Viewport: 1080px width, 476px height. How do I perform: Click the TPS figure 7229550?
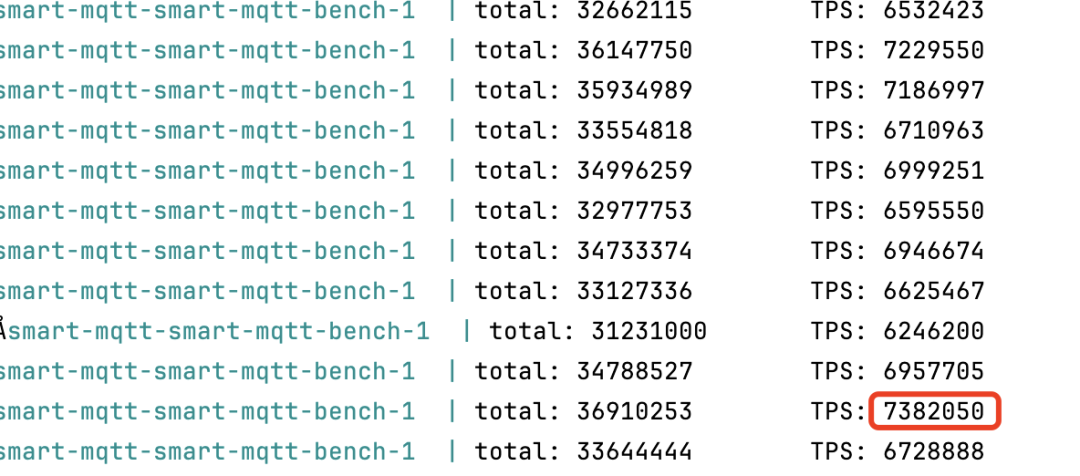[934, 51]
